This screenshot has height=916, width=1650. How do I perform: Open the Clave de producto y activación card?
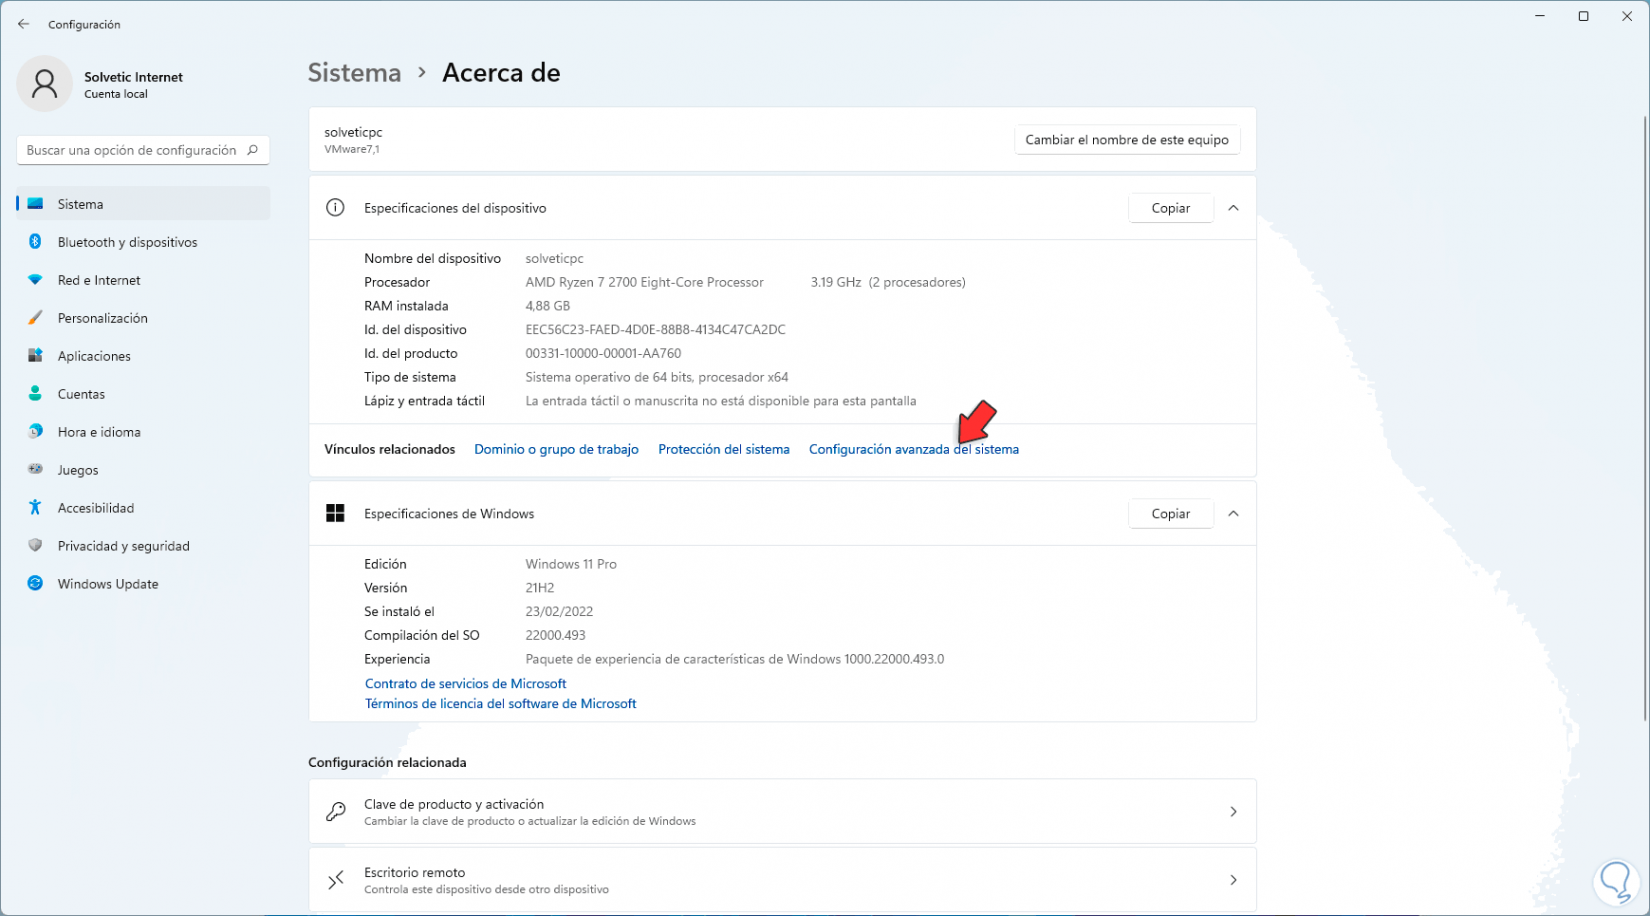[782, 812]
